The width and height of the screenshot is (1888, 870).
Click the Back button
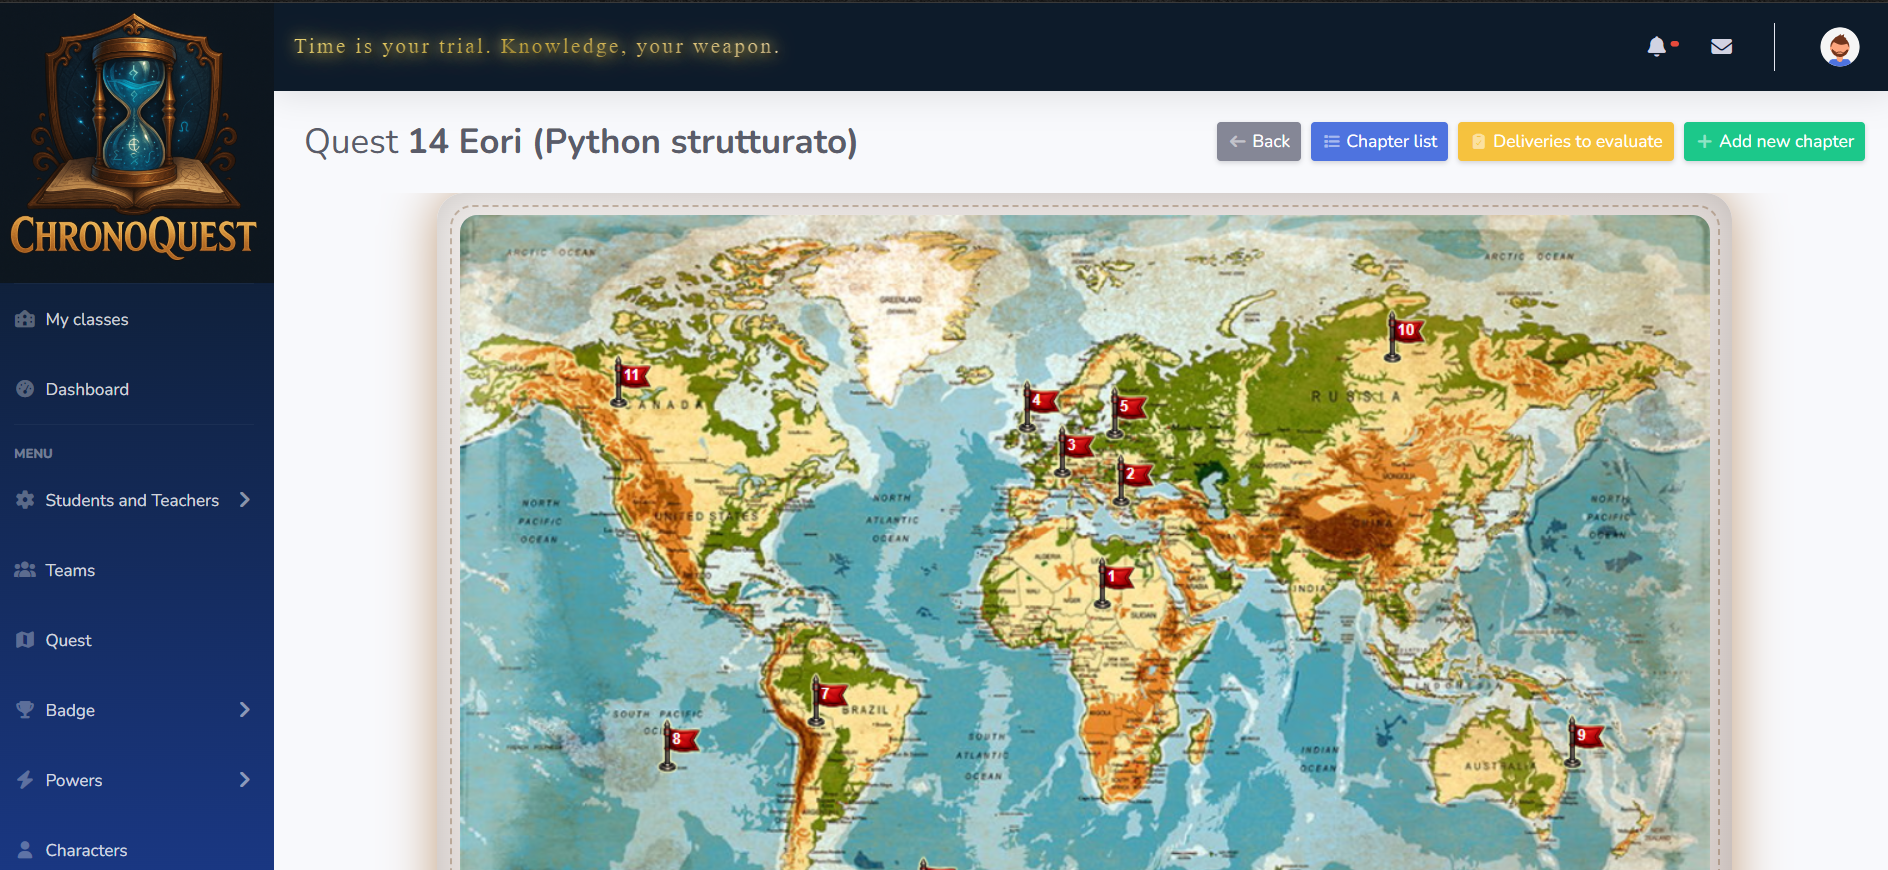(1258, 142)
